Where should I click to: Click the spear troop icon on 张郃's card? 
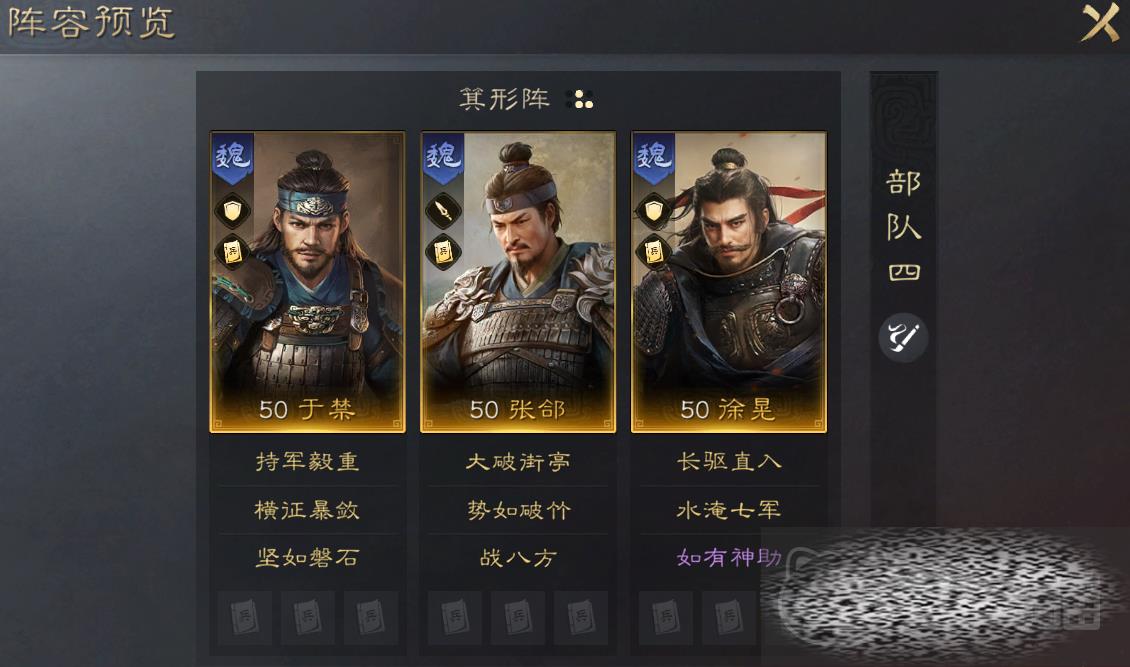coord(442,211)
